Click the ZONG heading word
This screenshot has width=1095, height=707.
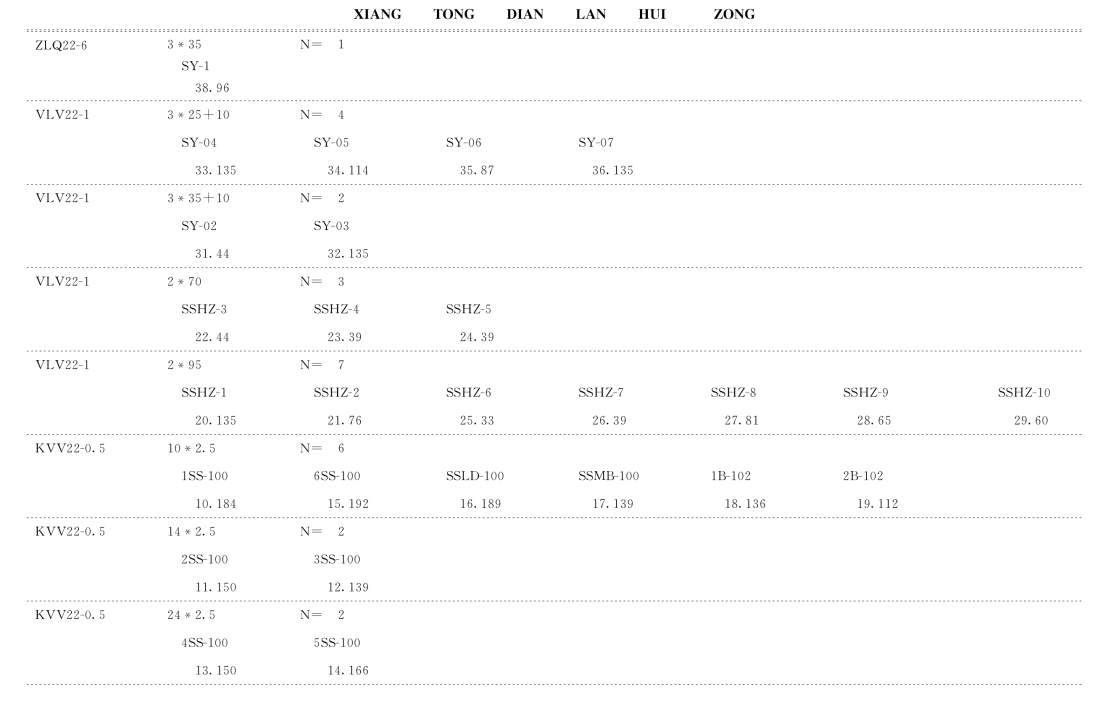tap(734, 14)
